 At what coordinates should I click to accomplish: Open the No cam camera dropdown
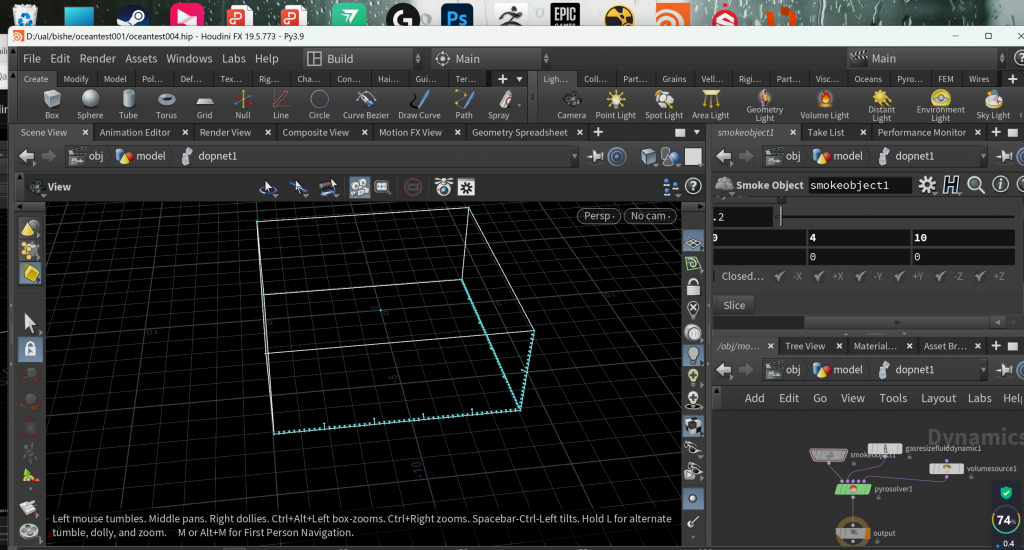tap(650, 216)
